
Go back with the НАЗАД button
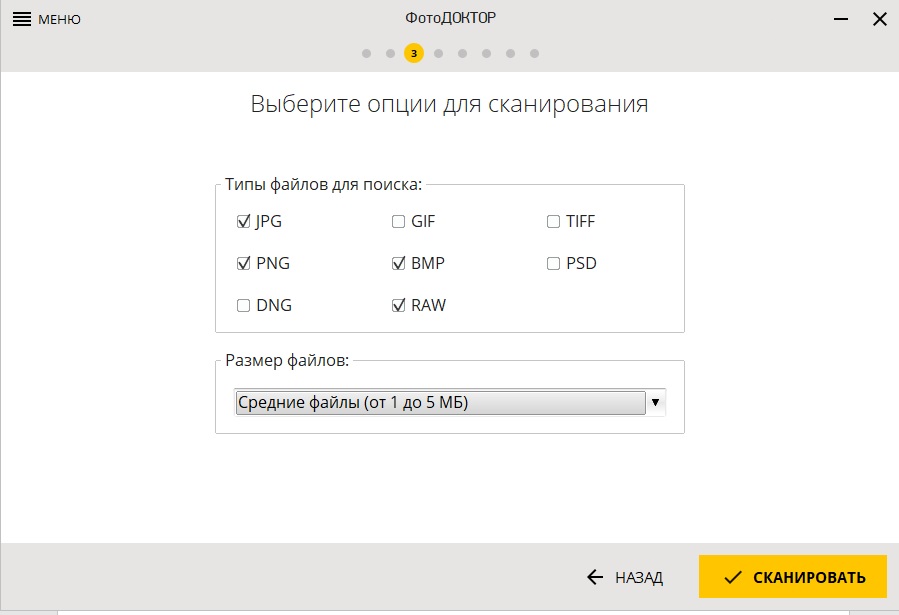pyautogui.click(x=625, y=577)
